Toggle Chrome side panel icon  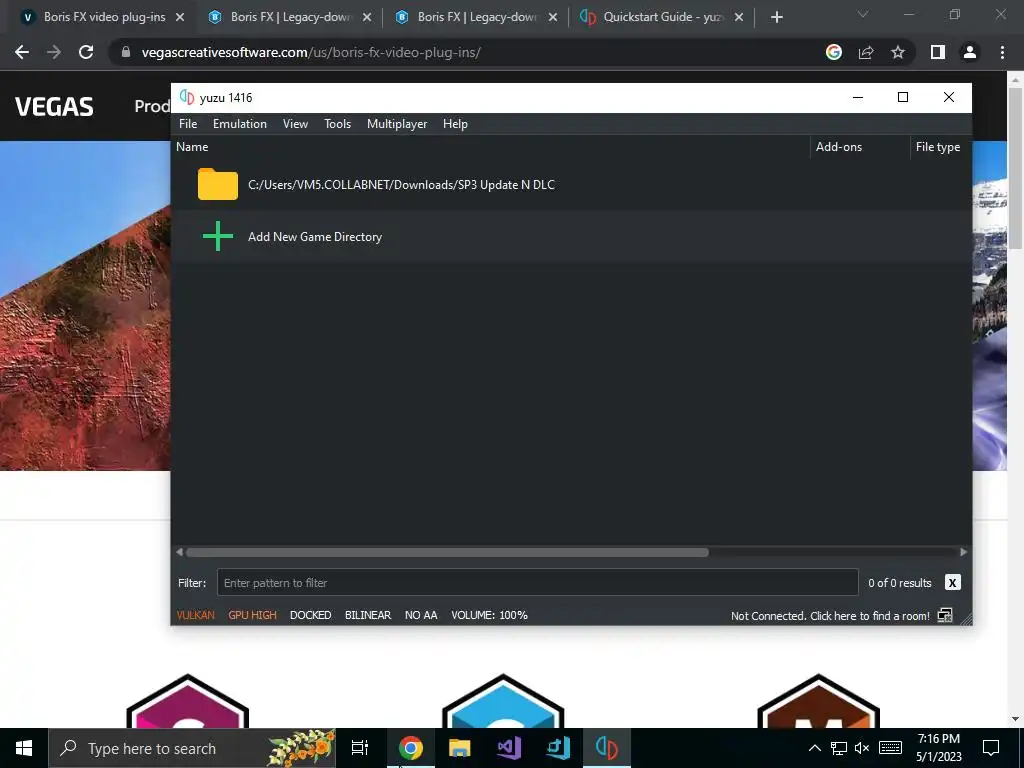click(x=938, y=52)
